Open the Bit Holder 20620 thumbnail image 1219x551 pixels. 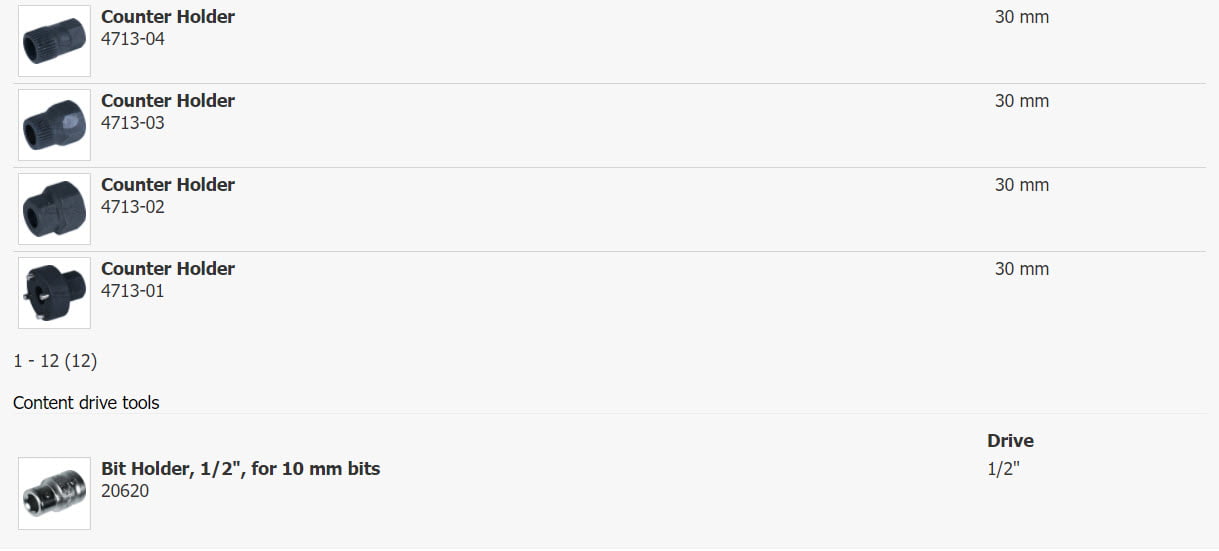point(54,493)
